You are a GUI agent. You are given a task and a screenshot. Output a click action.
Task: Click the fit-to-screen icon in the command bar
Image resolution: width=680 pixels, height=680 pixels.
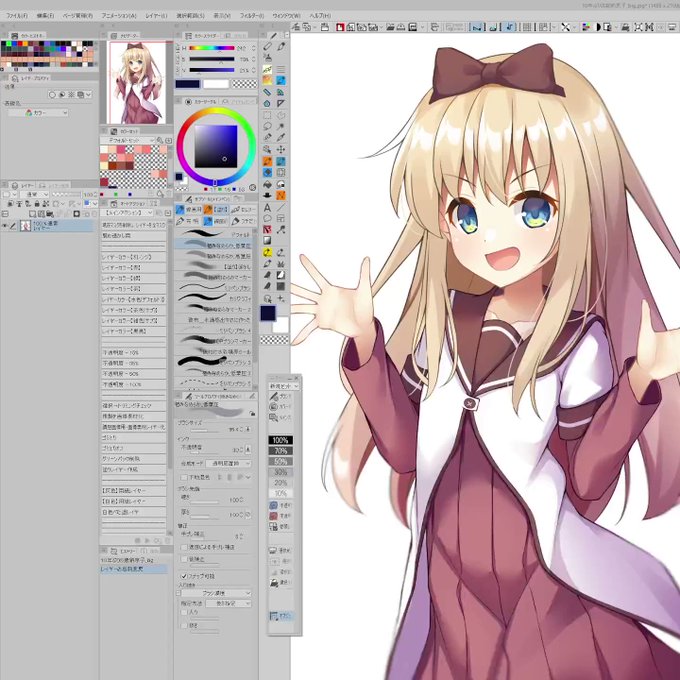click(x=638, y=27)
